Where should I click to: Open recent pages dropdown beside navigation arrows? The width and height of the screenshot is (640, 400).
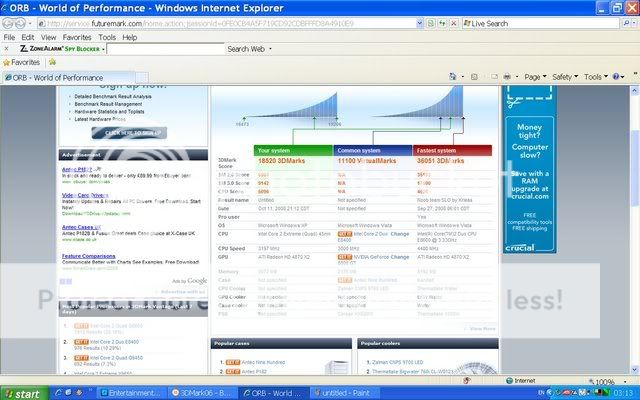(x=30, y=24)
